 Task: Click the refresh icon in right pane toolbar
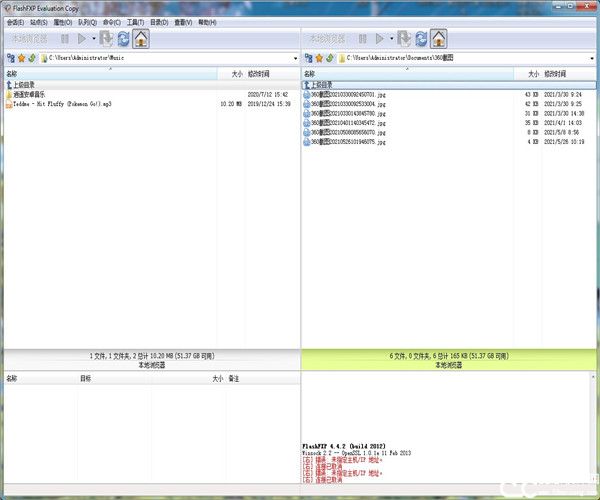point(421,39)
